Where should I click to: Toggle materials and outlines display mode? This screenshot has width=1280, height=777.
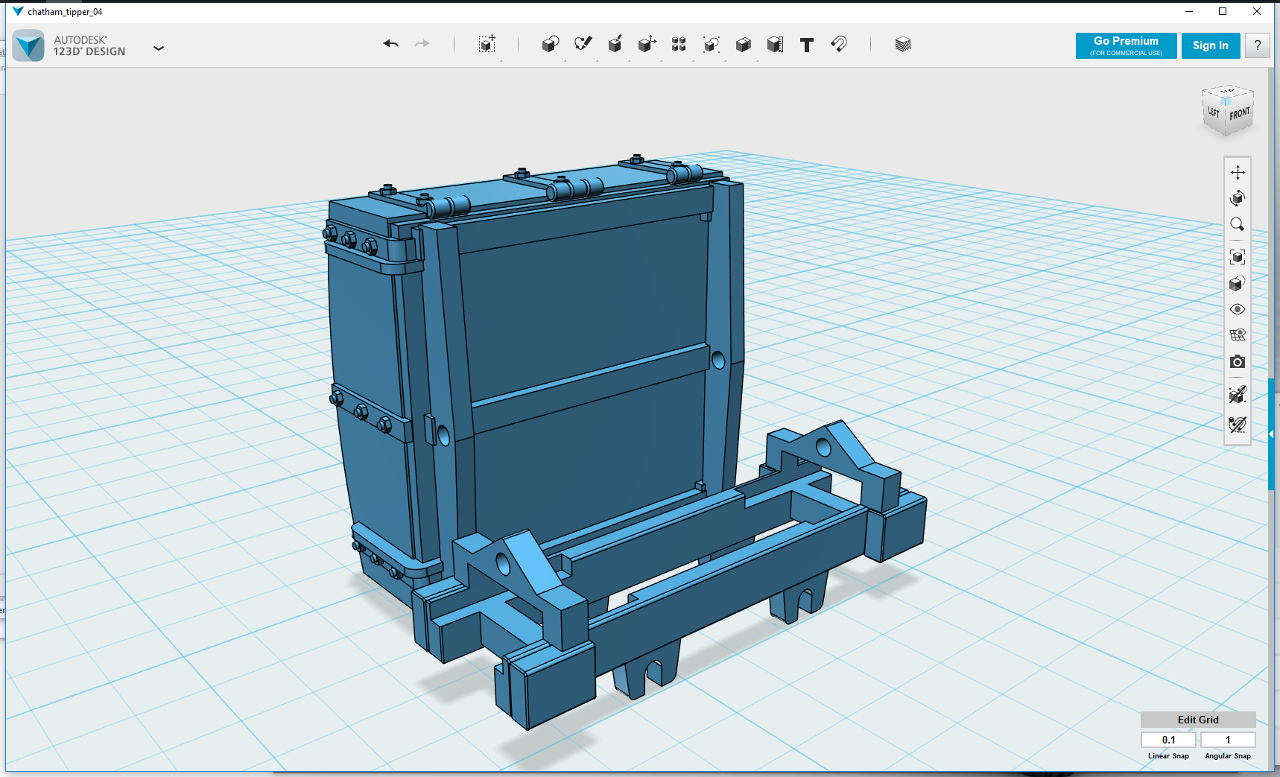pyautogui.click(x=1238, y=284)
